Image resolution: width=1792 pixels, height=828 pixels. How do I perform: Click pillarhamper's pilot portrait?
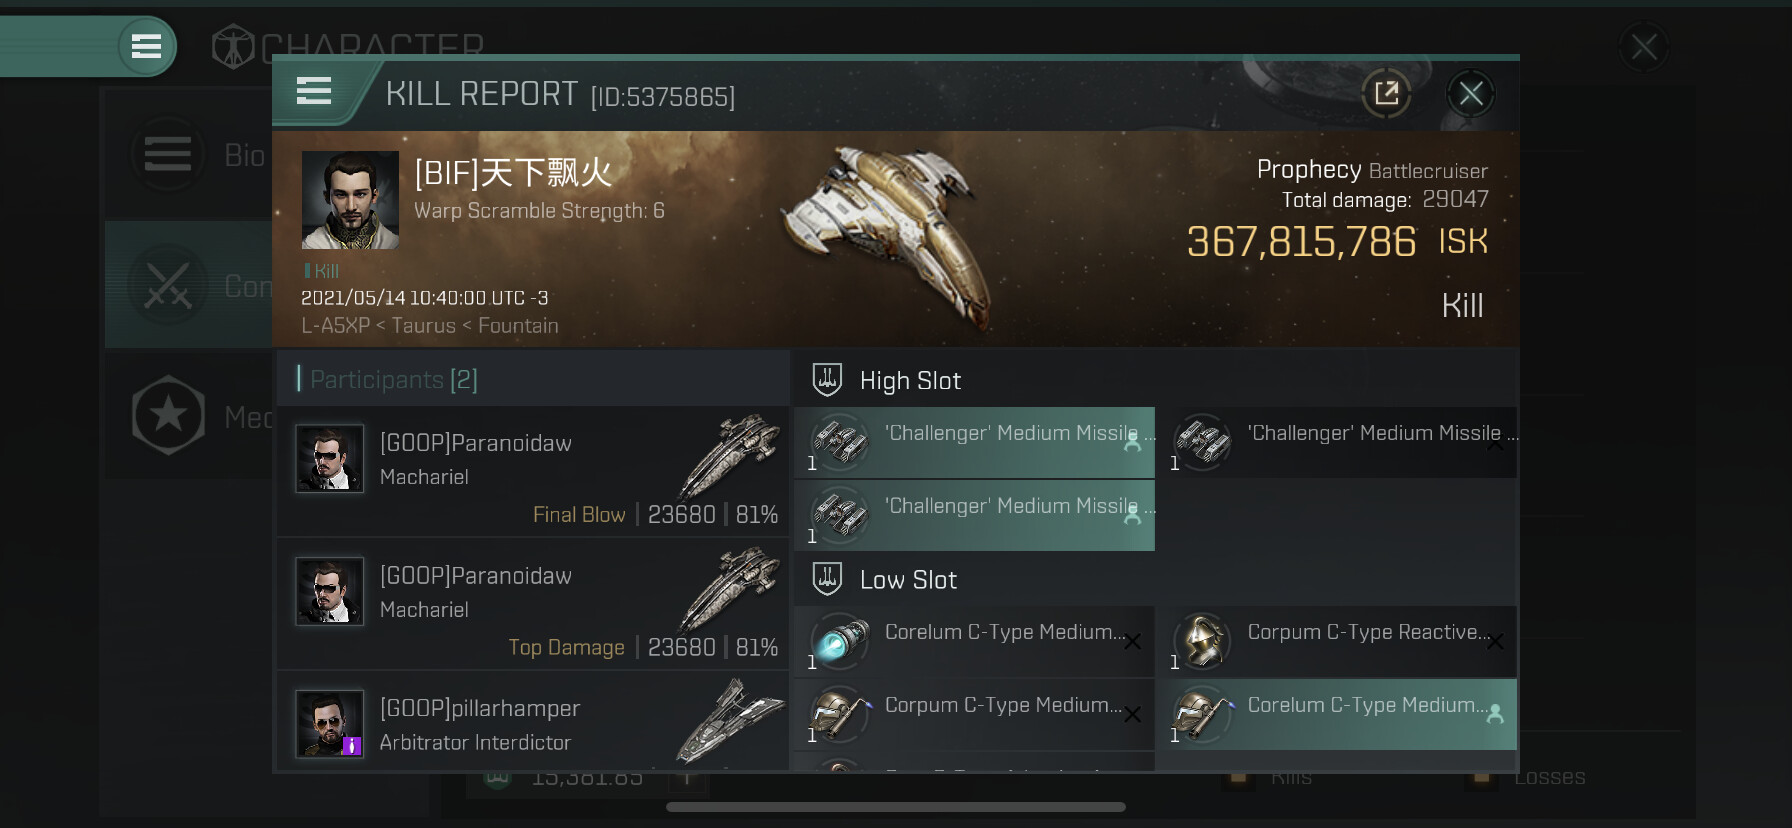coord(330,724)
